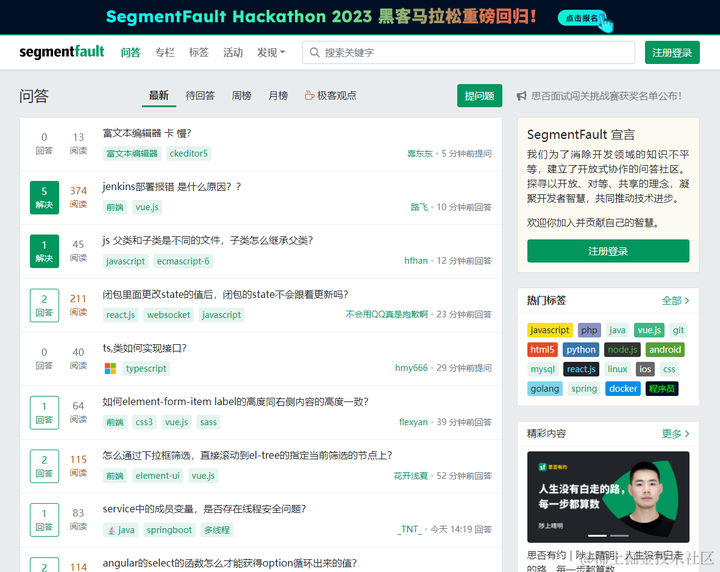Image resolution: width=720 pixels, height=572 pixels.
Task: Click purple php hot tag
Action: 589,330
